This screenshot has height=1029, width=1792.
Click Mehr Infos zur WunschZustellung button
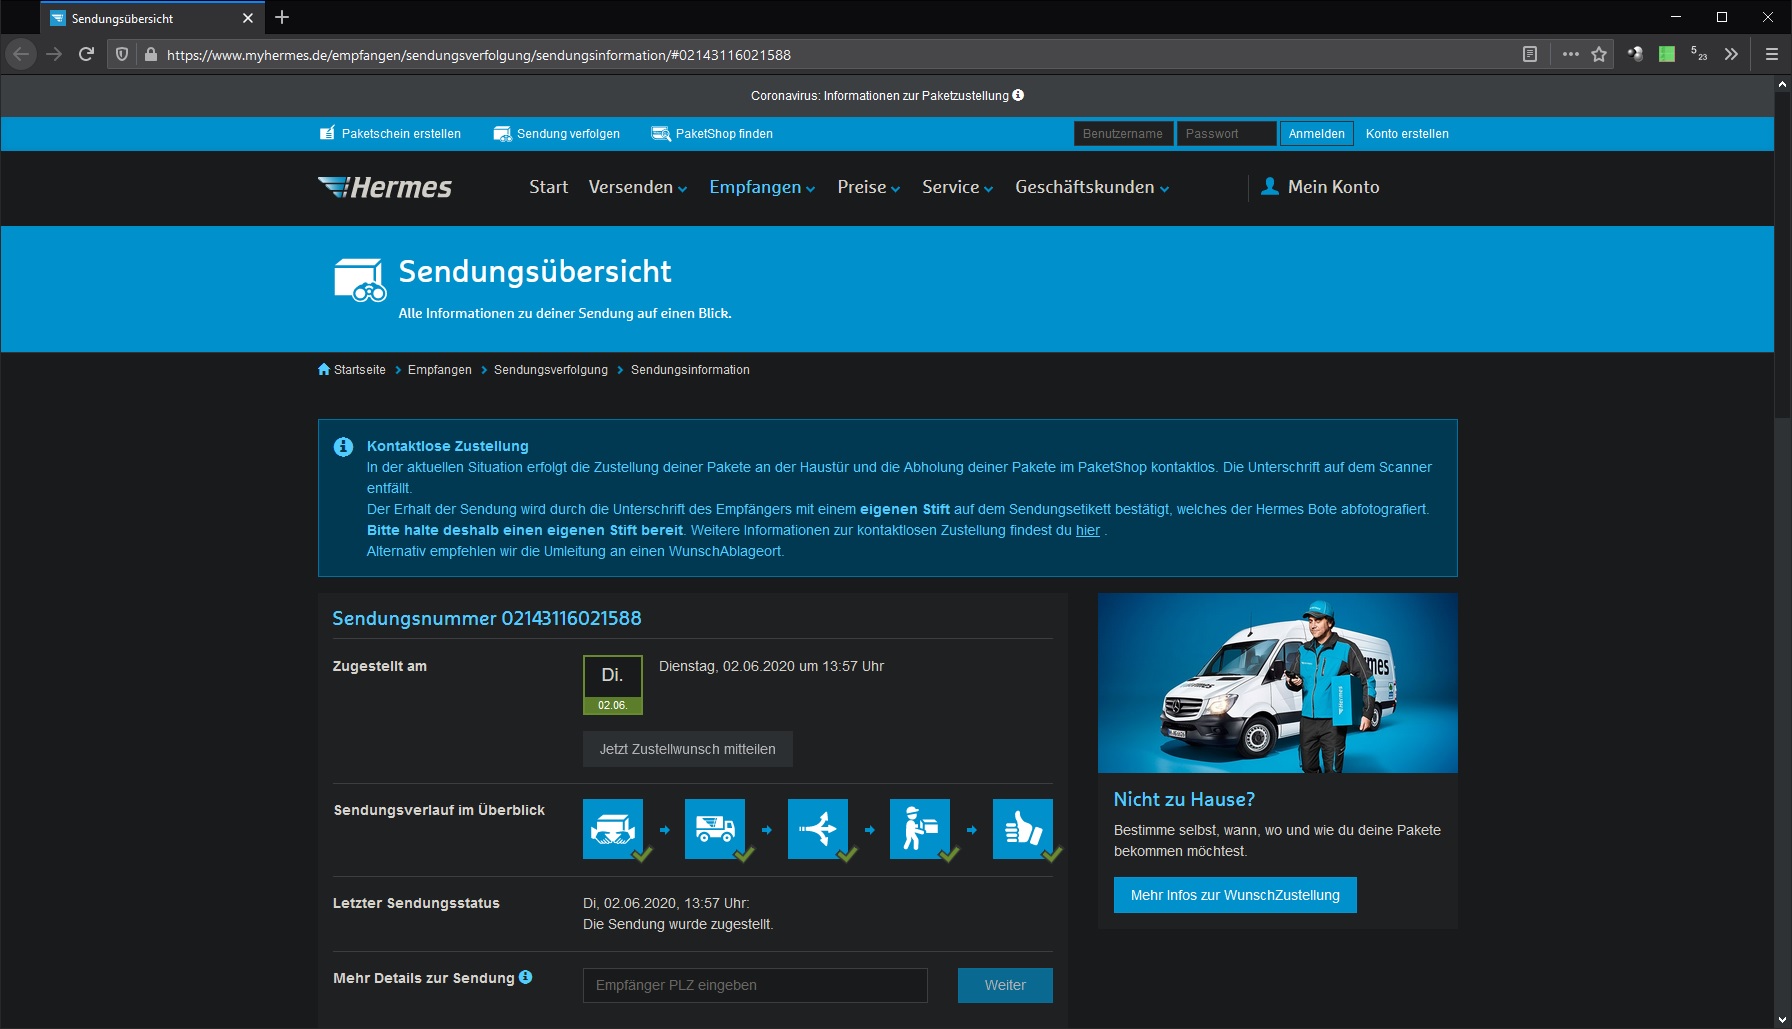point(1235,895)
